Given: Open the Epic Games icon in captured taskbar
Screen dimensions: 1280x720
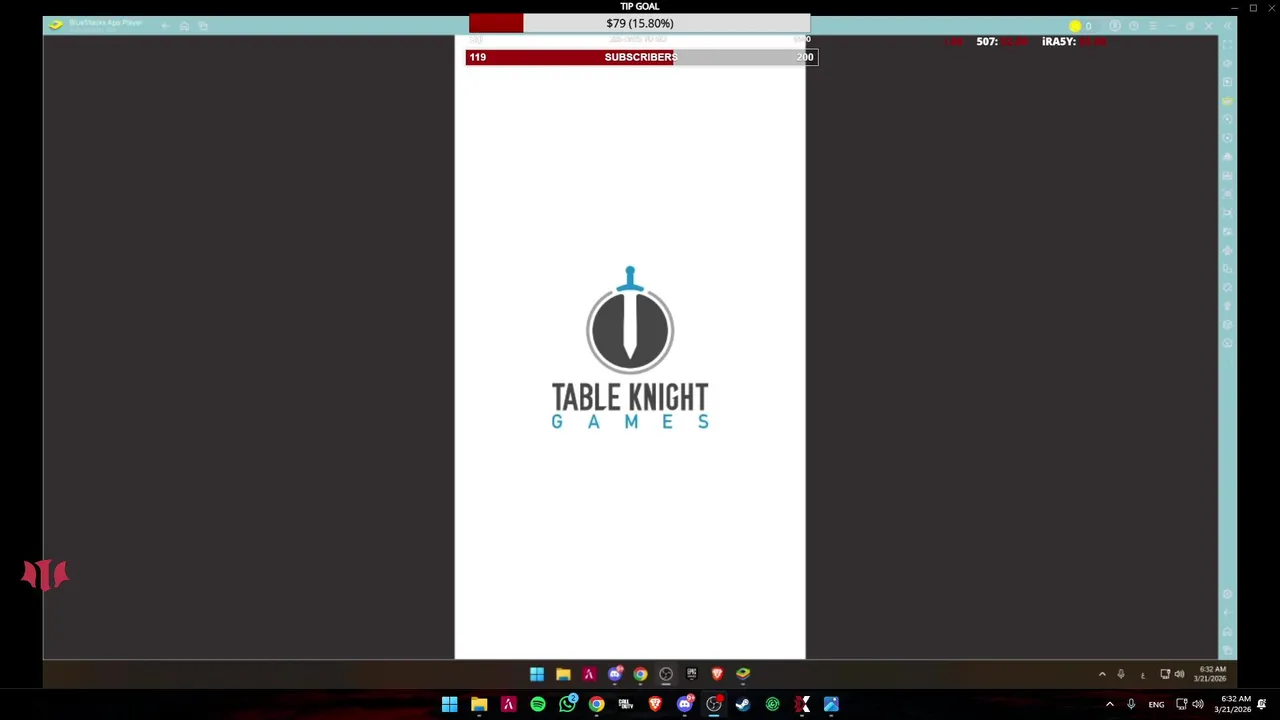Looking at the screenshot, I should 691,674.
